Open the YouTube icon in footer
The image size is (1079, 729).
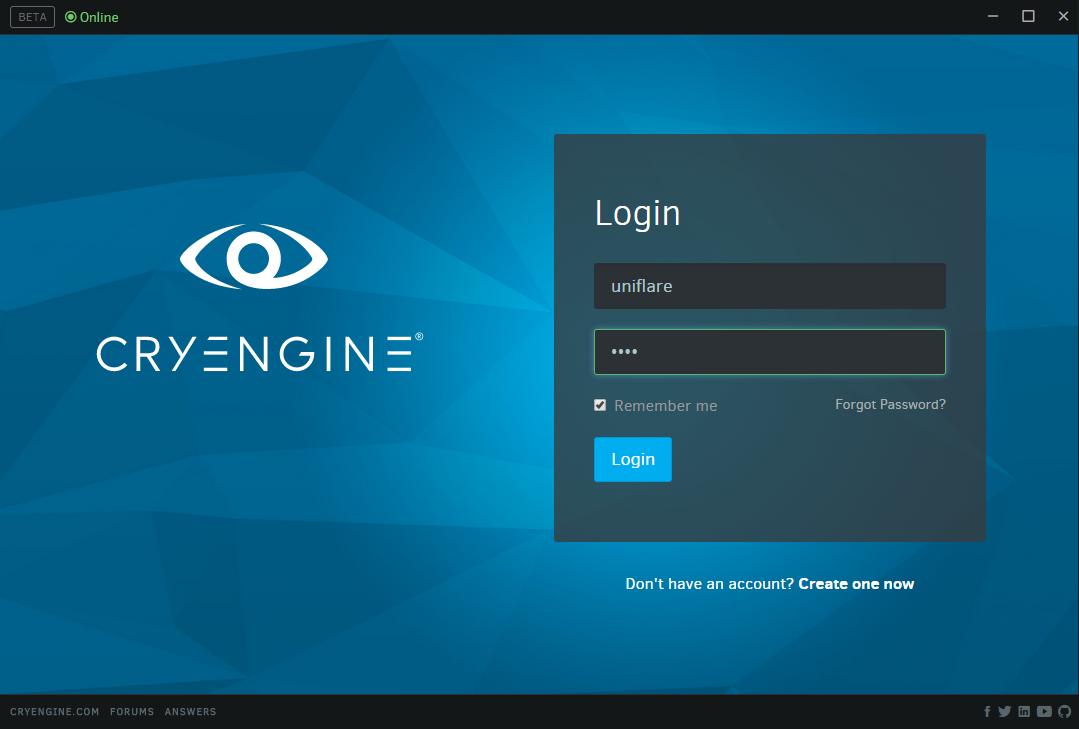pos(1044,712)
